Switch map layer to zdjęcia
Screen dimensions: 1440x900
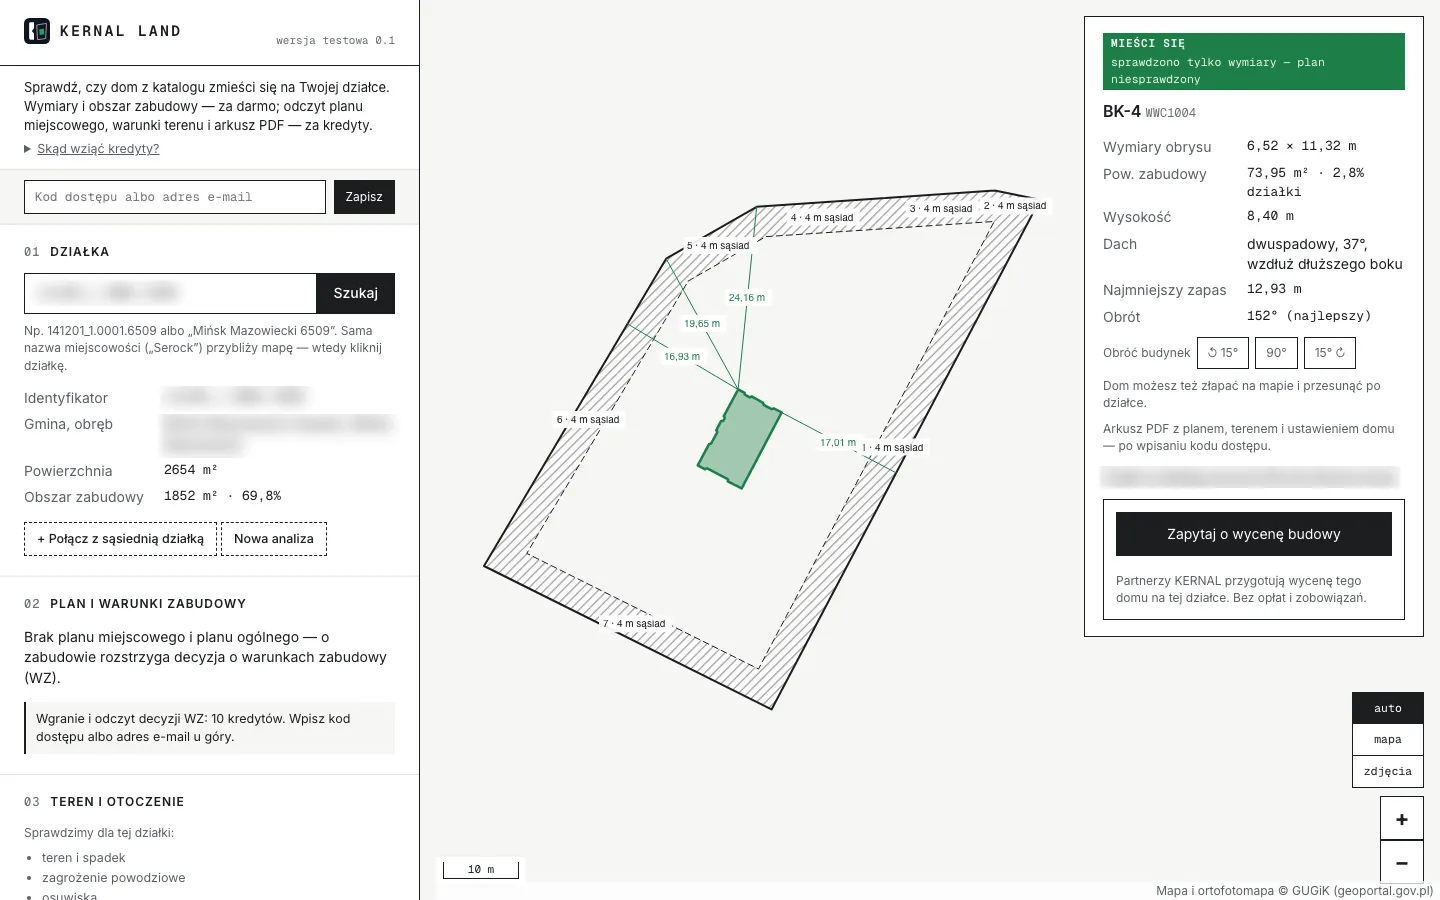[1388, 772]
